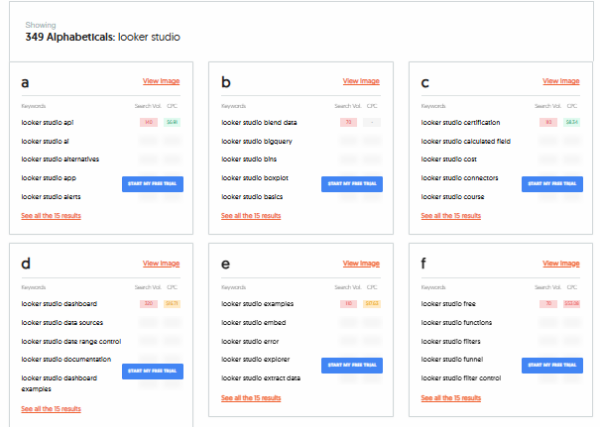Image resolution: width=600 pixels, height=427 pixels.
Task: Click Start My Free Trial in card f
Action: click(x=552, y=365)
